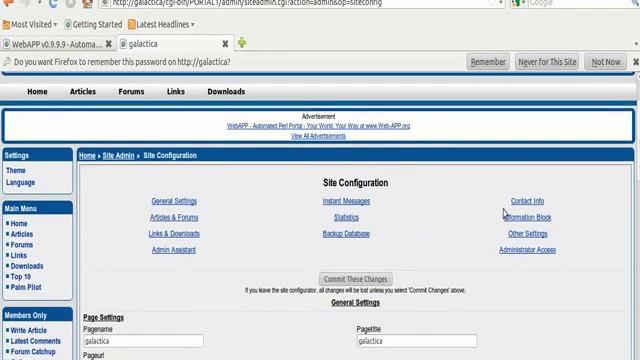640x360 pixels.
Task: Open the URL bar history dropdown arrow
Action: (501, 3)
